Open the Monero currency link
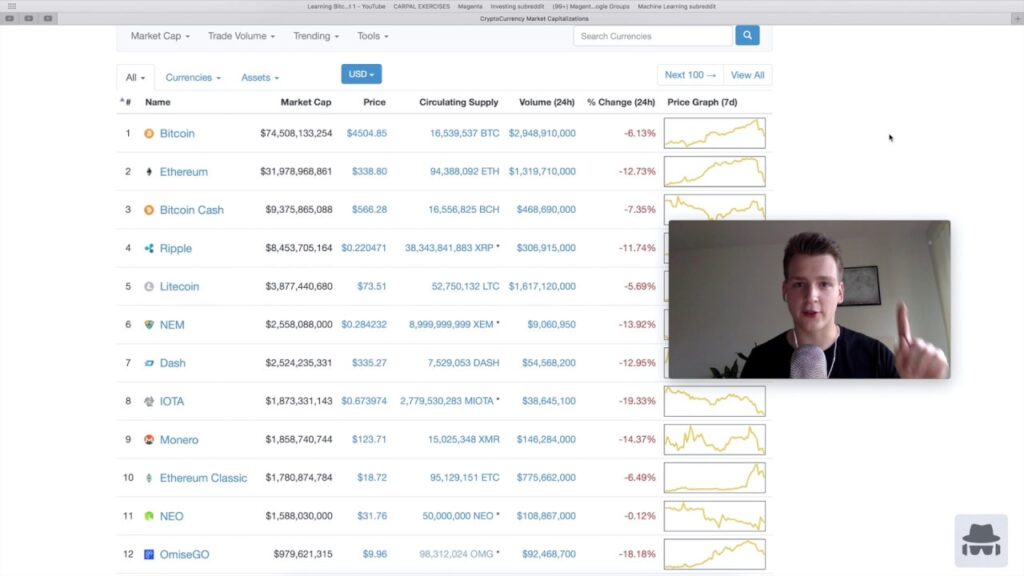This screenshot has height=576, width=1024. click(x=179, y=440)
